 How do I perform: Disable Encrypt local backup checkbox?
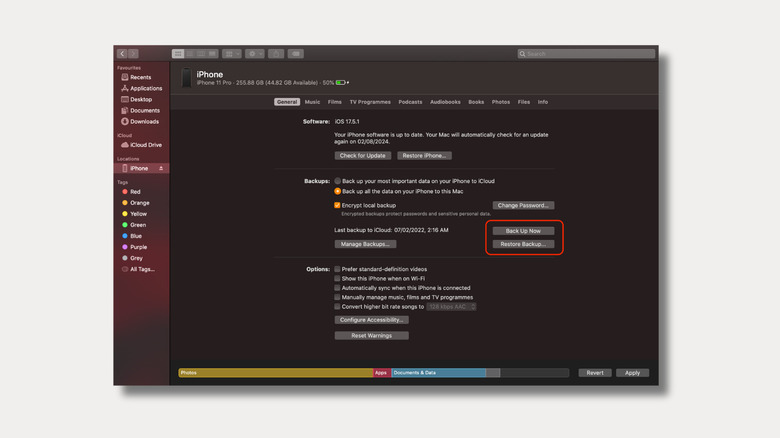(338, 205)
